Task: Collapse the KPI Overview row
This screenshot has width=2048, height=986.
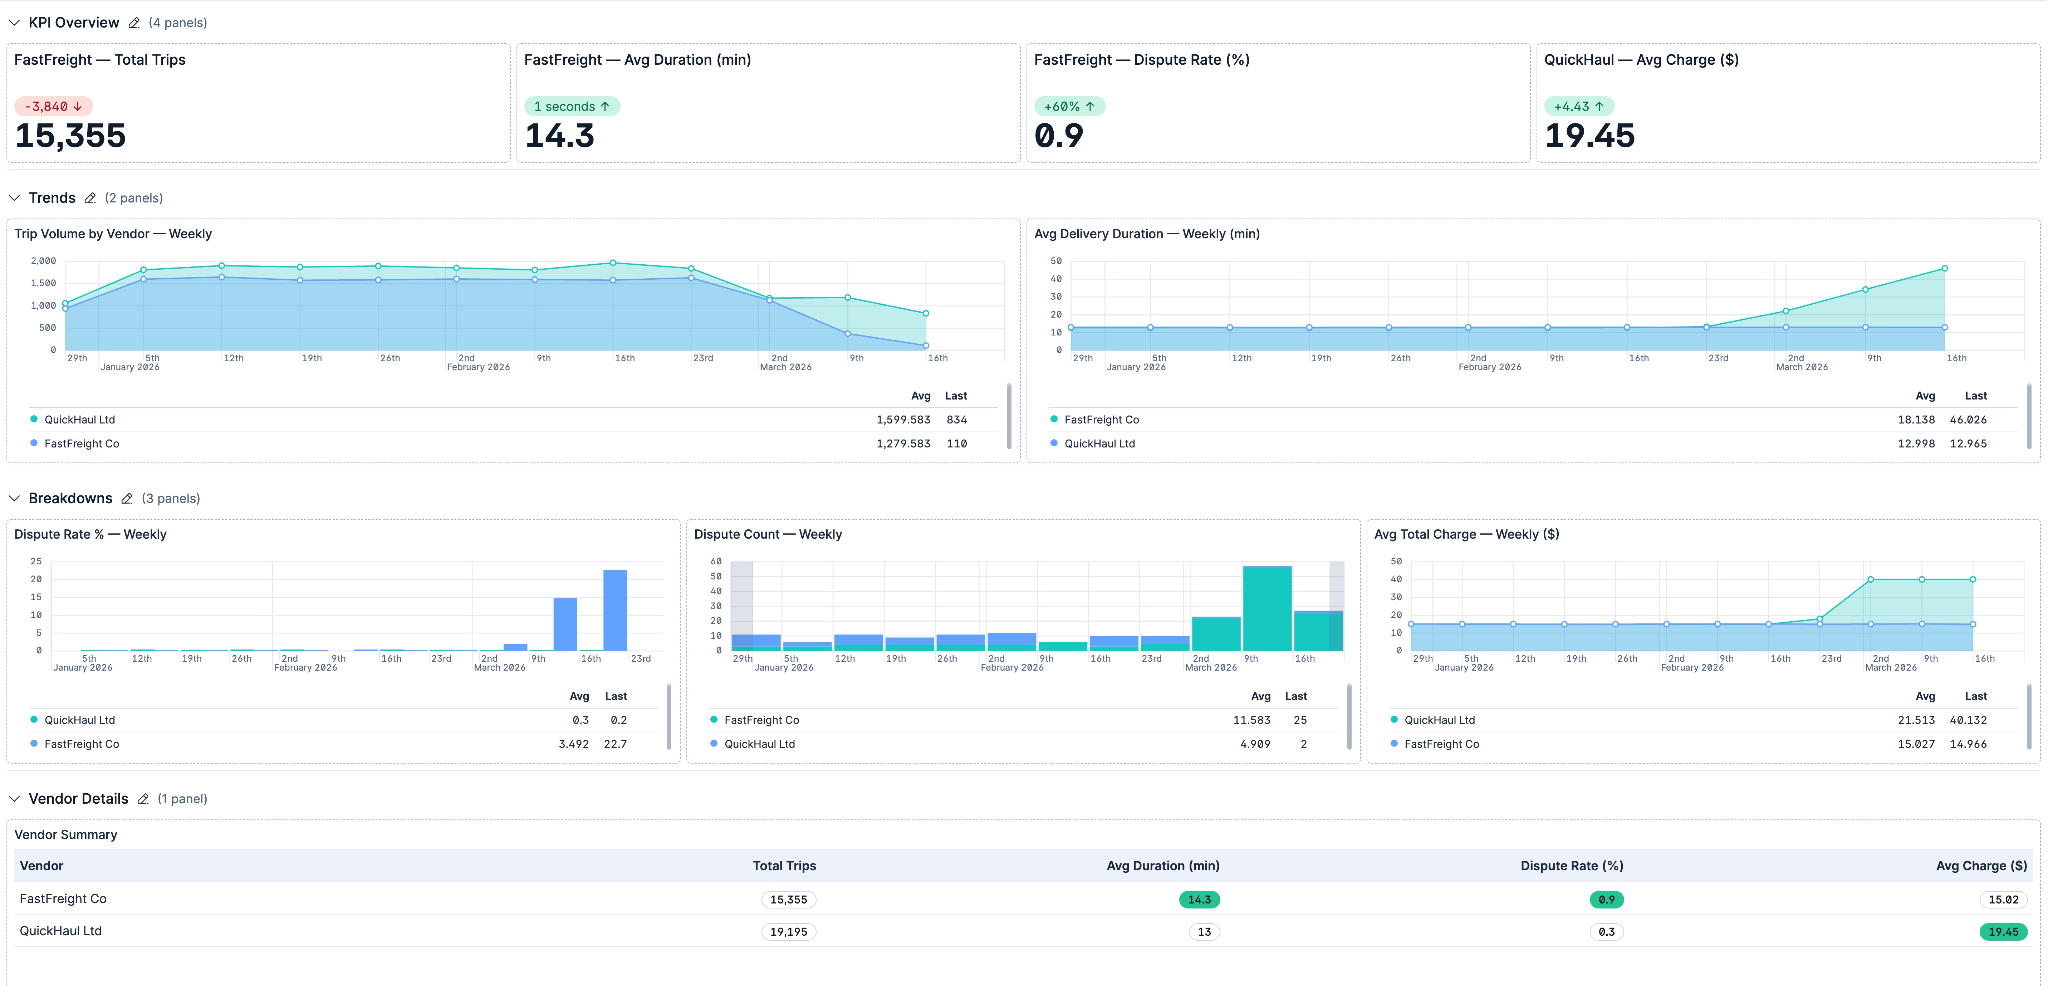Action: click(15, 23)
